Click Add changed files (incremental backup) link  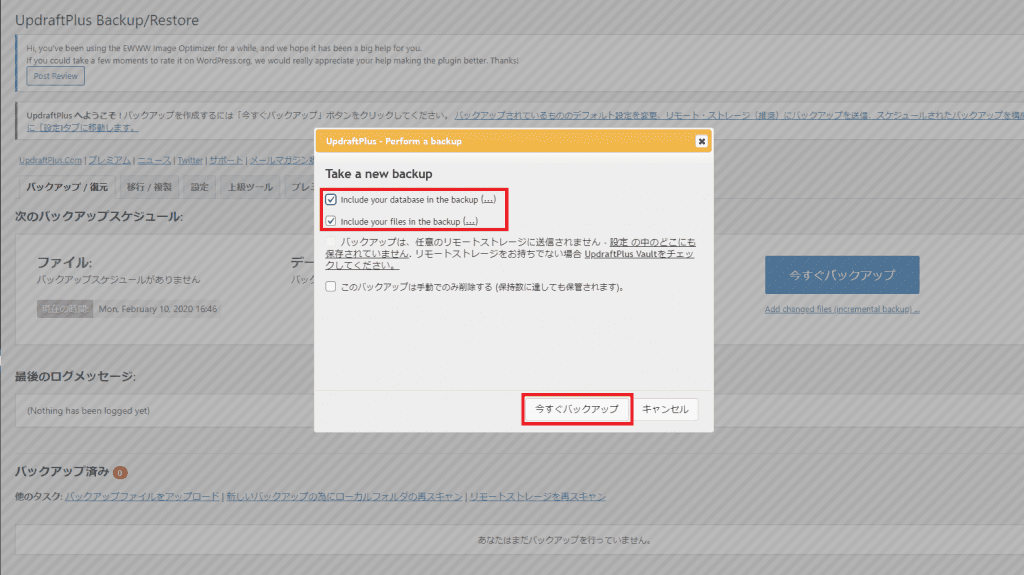tap(841, 309)
